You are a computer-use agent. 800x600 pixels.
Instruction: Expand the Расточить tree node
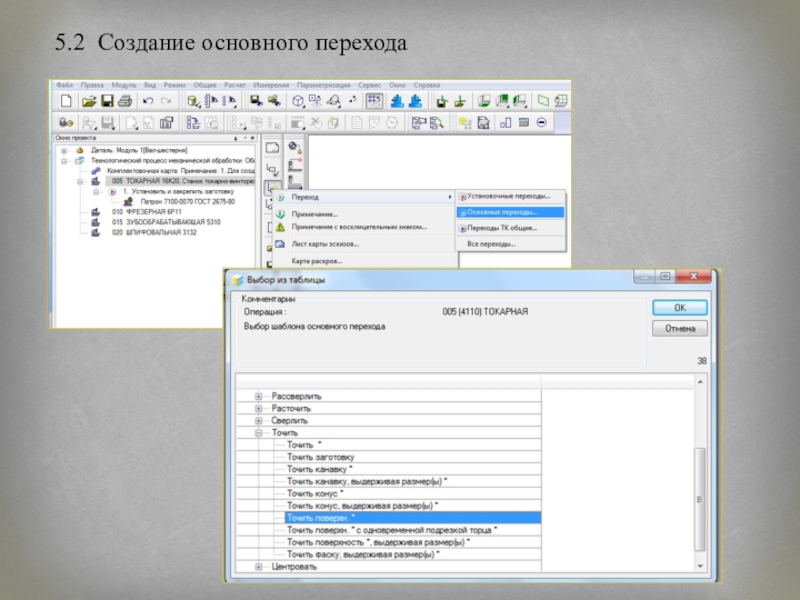point(258,408)
